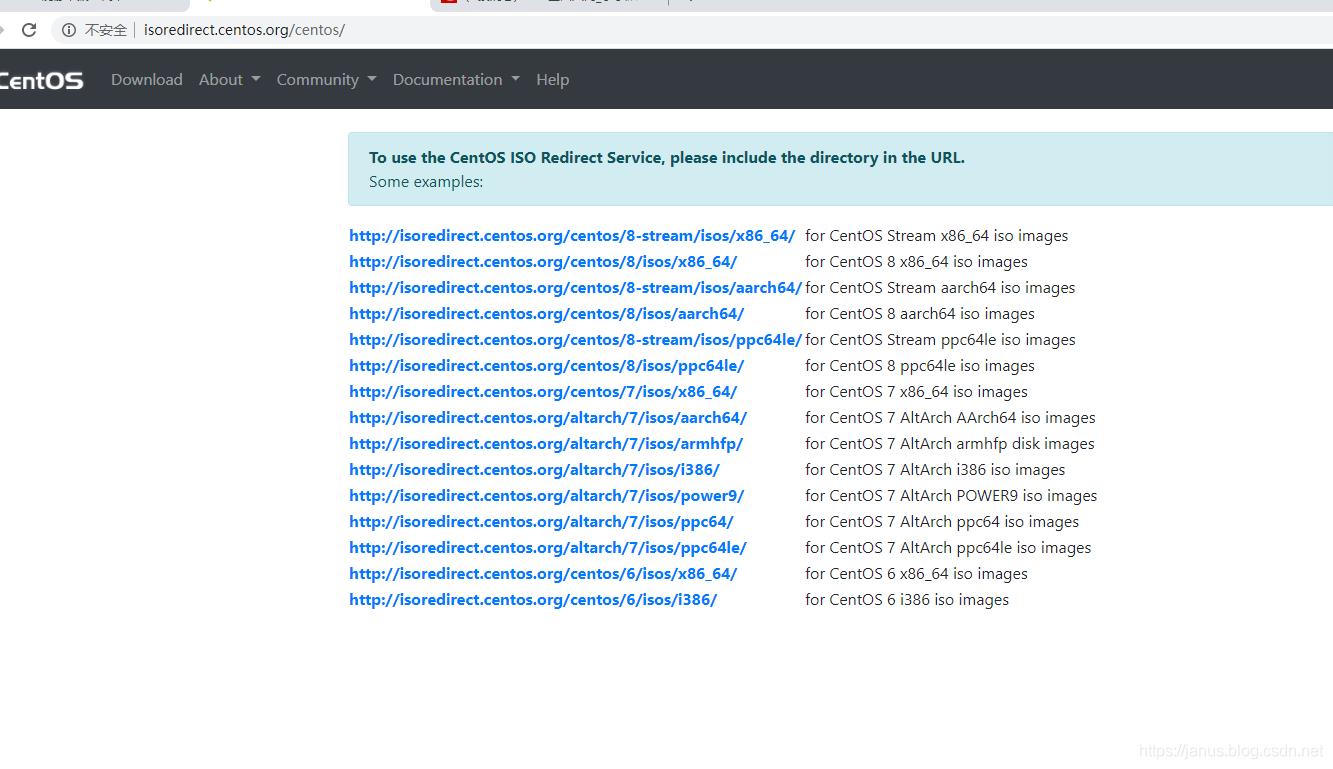Open the centos/8/isos/aarch64 link
This screenshot has height=769, width=1333.
point(546,314)
